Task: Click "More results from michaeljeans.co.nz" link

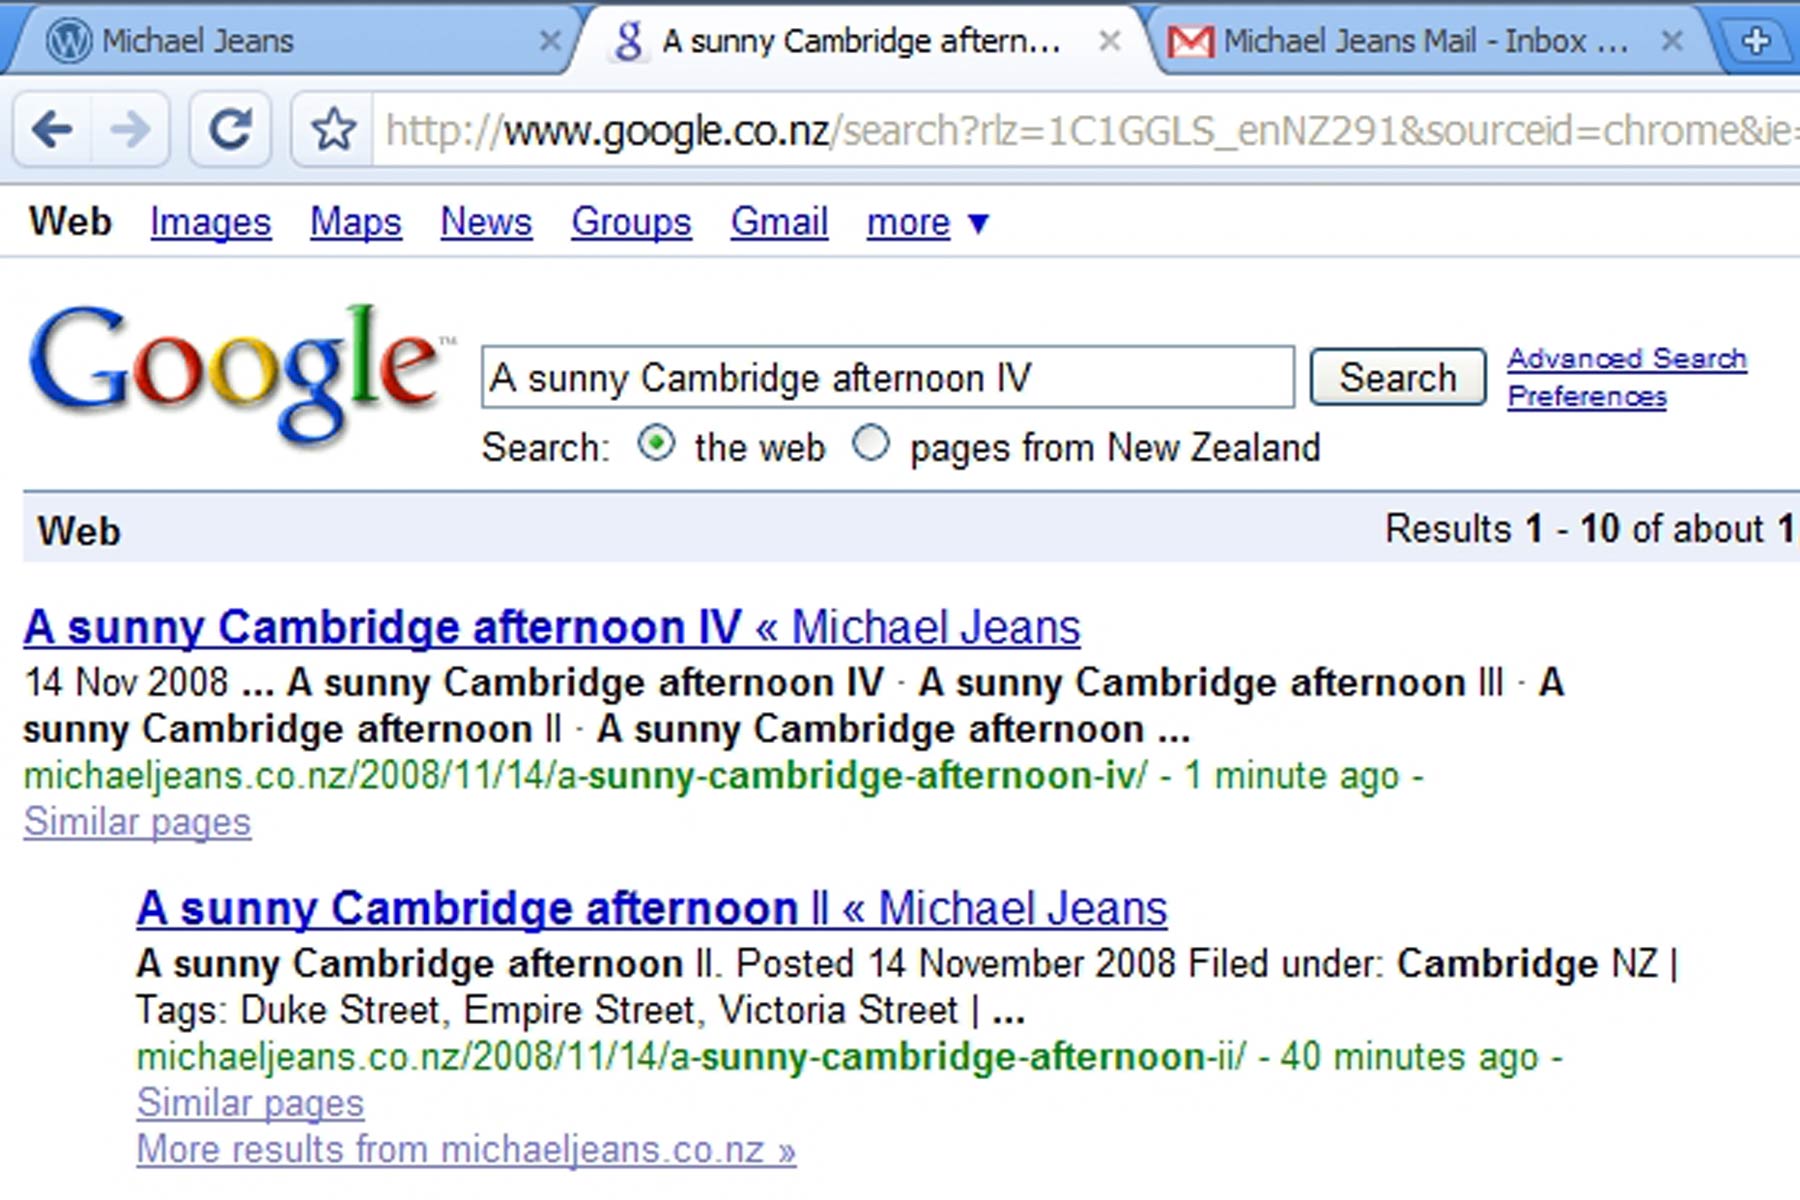Action: tap(466, 1149)
